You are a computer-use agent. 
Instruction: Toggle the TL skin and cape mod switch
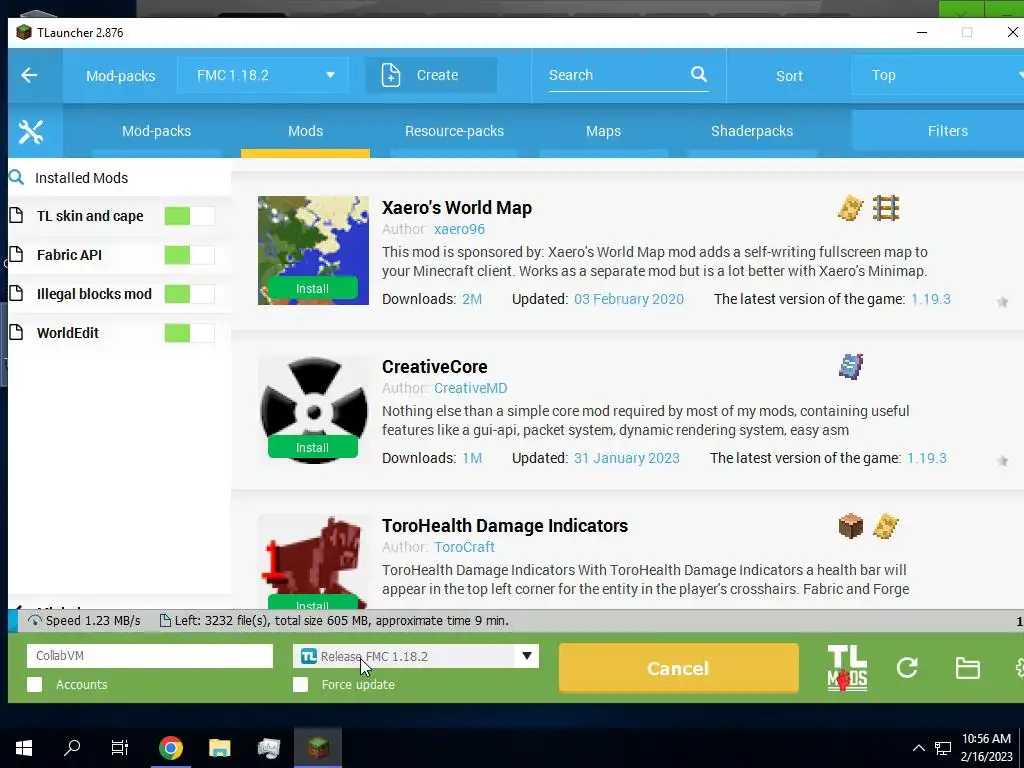[x=189, y=216]
